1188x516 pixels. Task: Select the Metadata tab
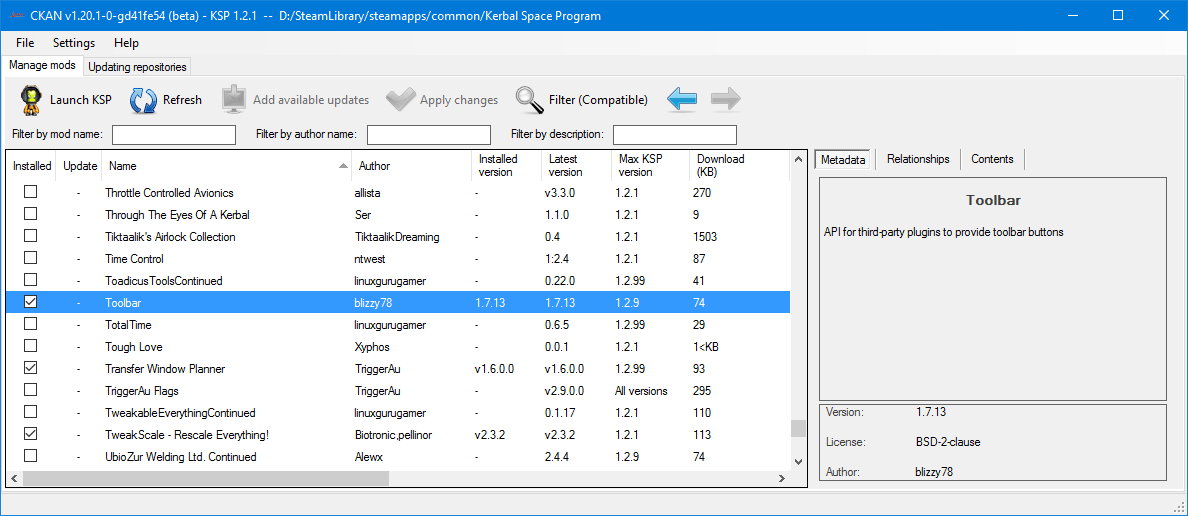coord(843,159)
